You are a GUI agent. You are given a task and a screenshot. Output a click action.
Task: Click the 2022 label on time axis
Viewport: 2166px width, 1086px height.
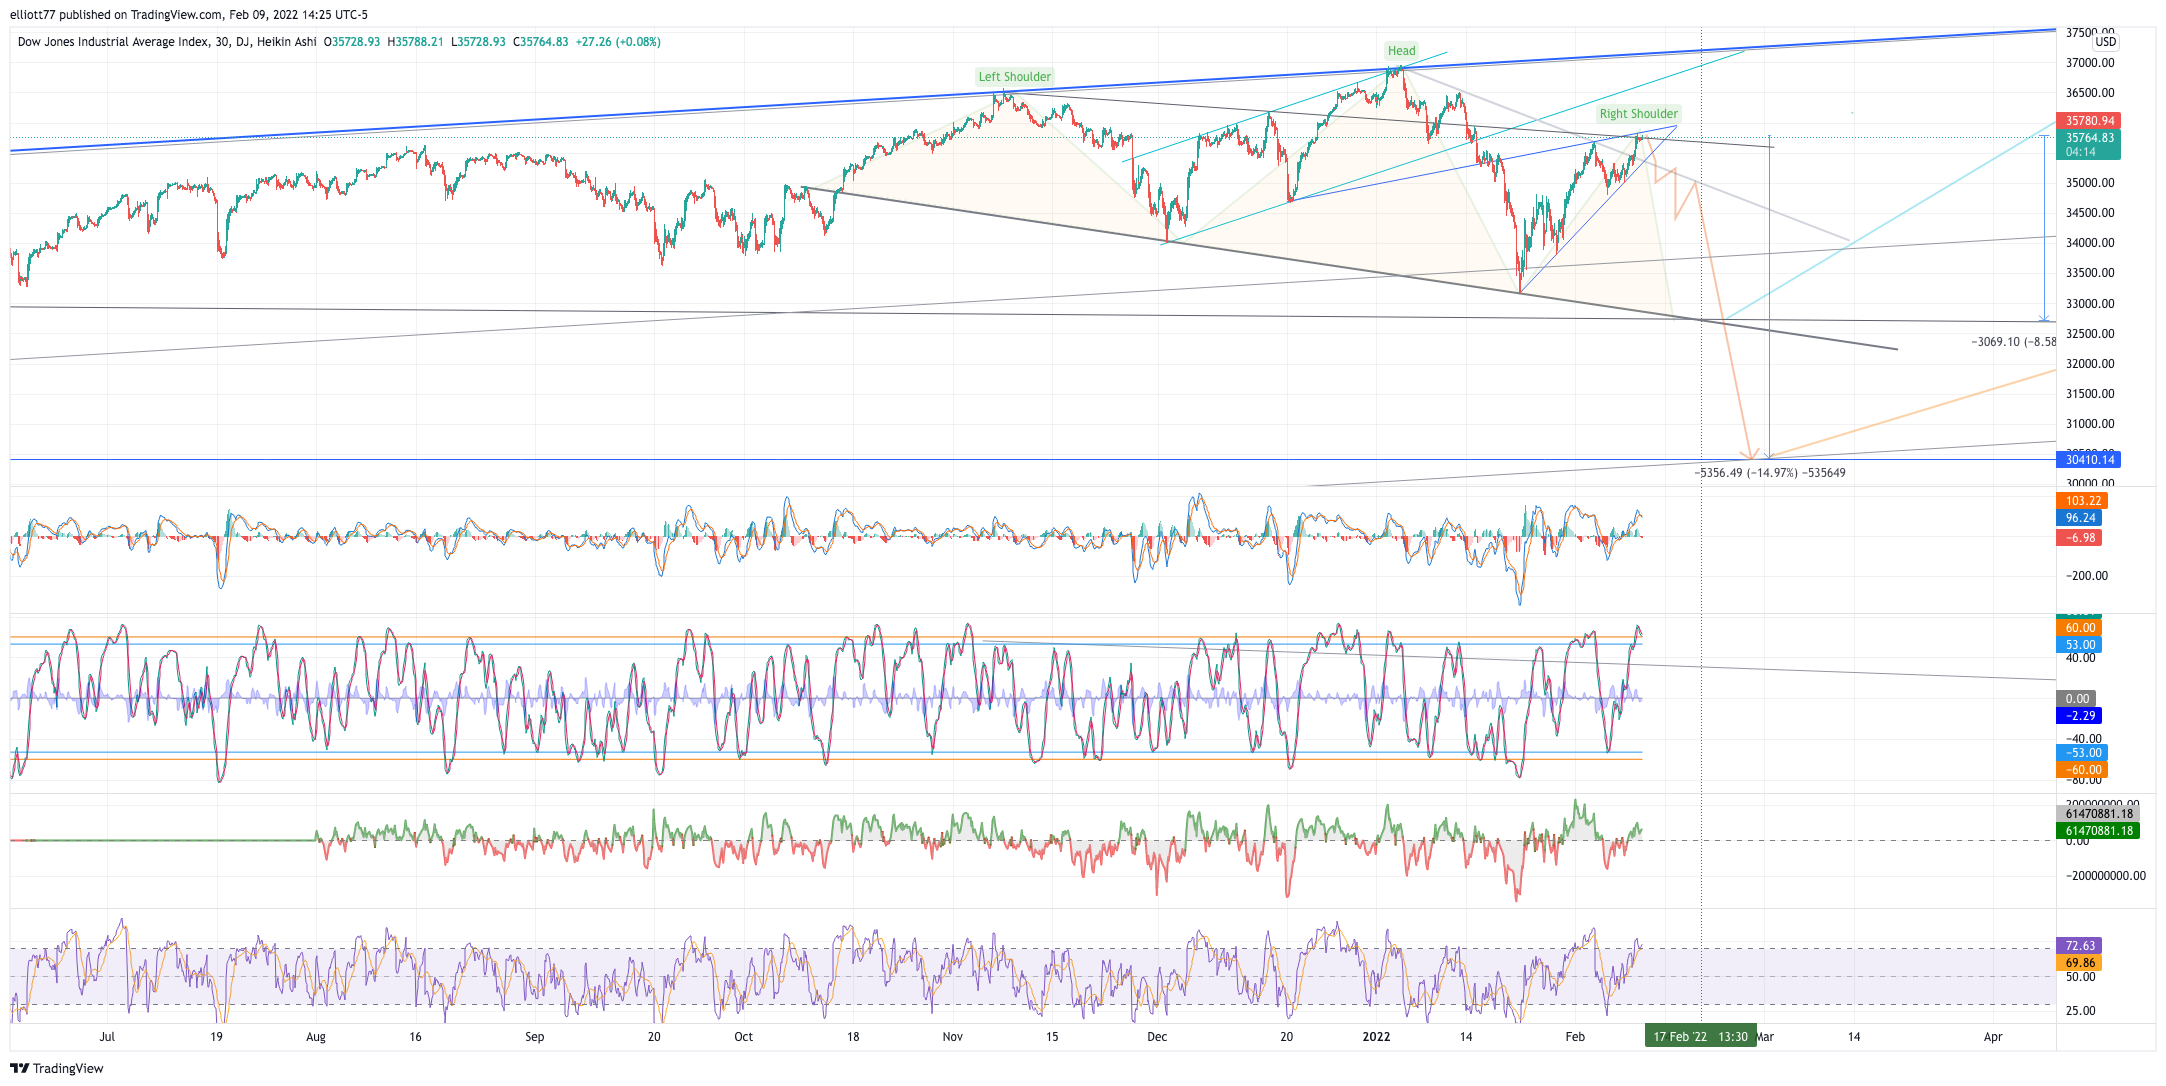(1376, 1037)
